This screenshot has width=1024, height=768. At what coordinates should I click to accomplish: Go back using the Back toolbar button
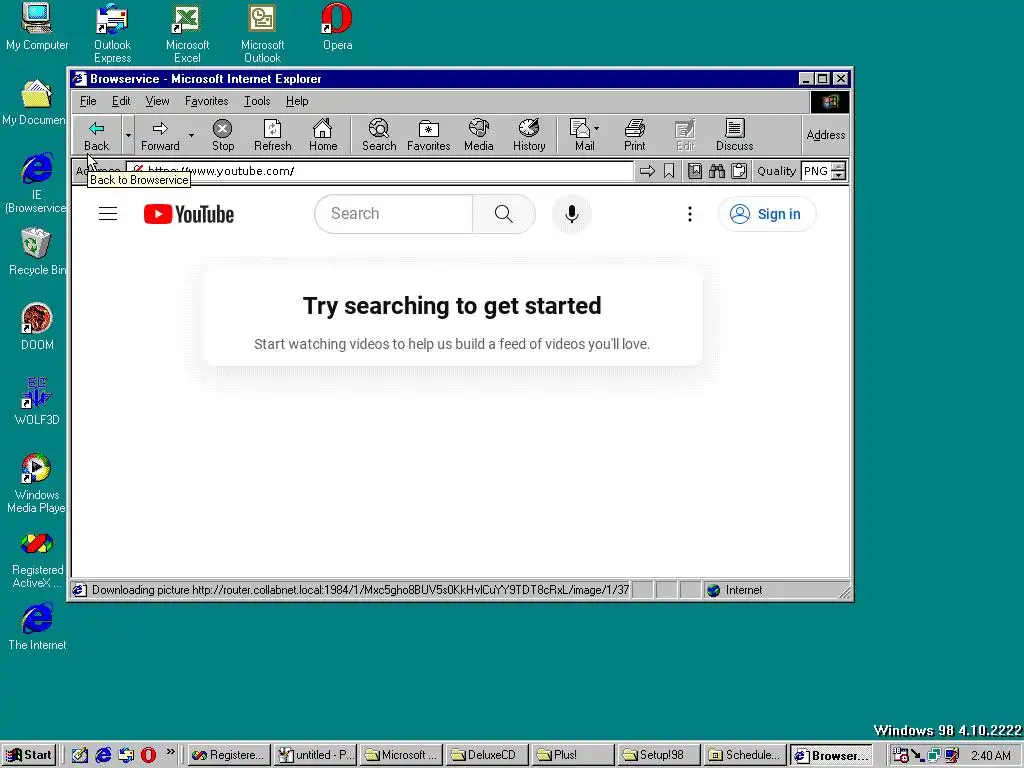pos(97,135)
